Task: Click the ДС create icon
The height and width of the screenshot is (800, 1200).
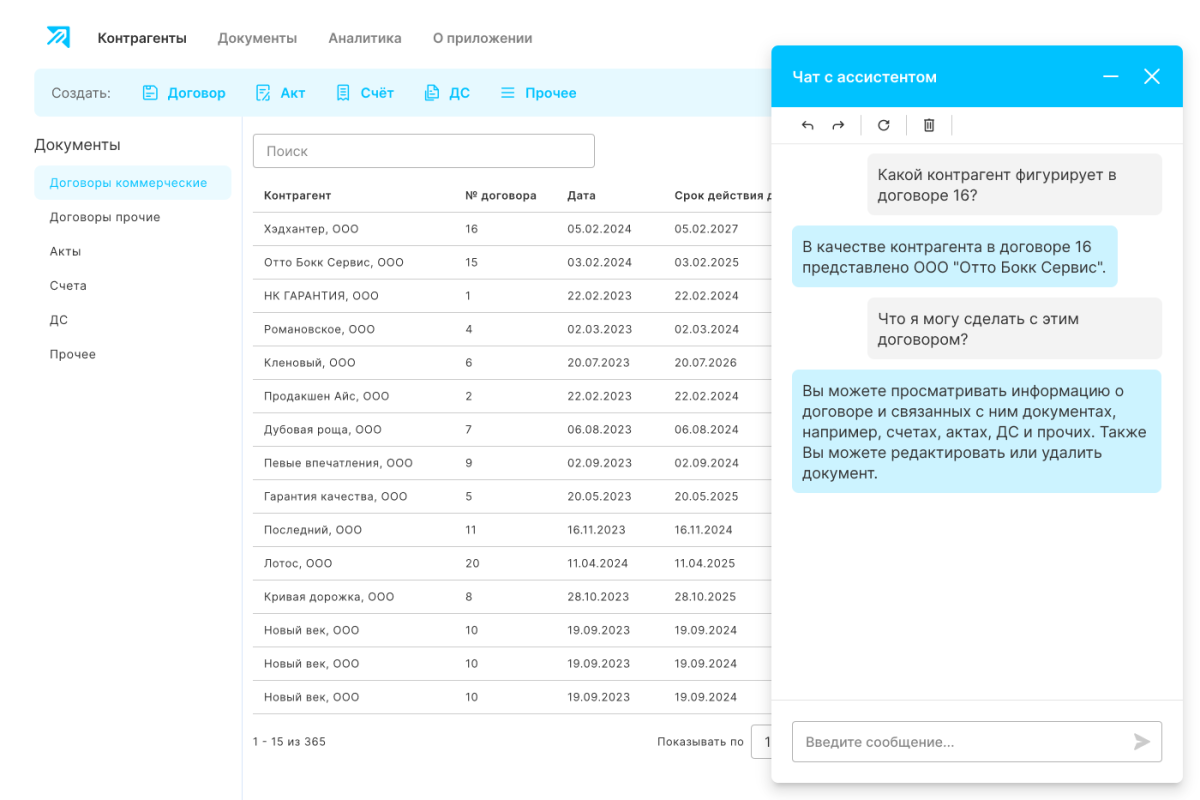Action: click(432, 93)
